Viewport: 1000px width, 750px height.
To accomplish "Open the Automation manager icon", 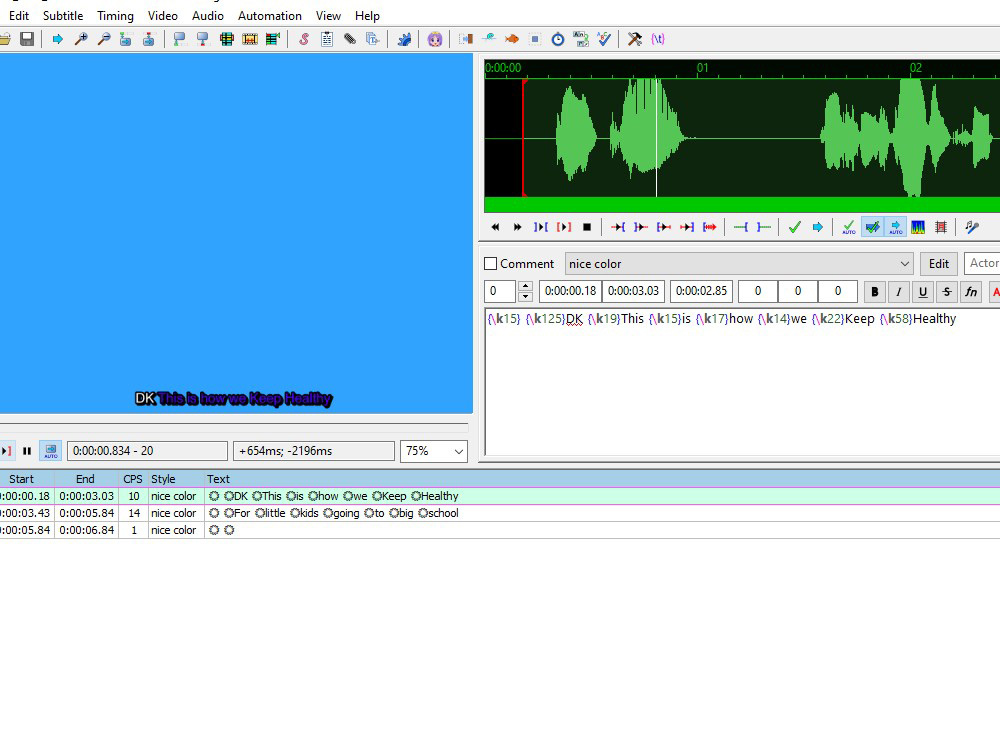I will (404, 39).
